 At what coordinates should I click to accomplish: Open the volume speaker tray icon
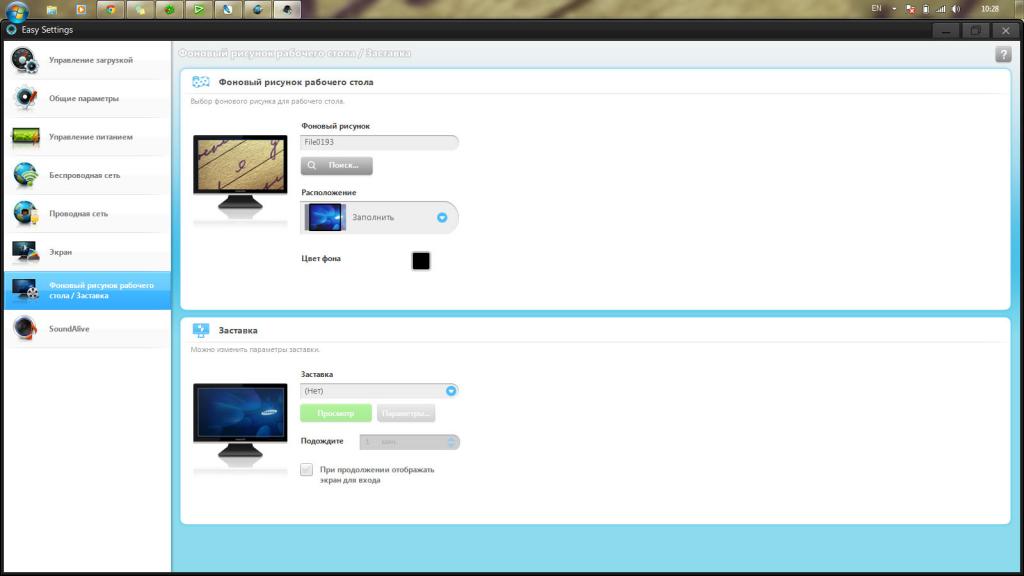point(956,9)
